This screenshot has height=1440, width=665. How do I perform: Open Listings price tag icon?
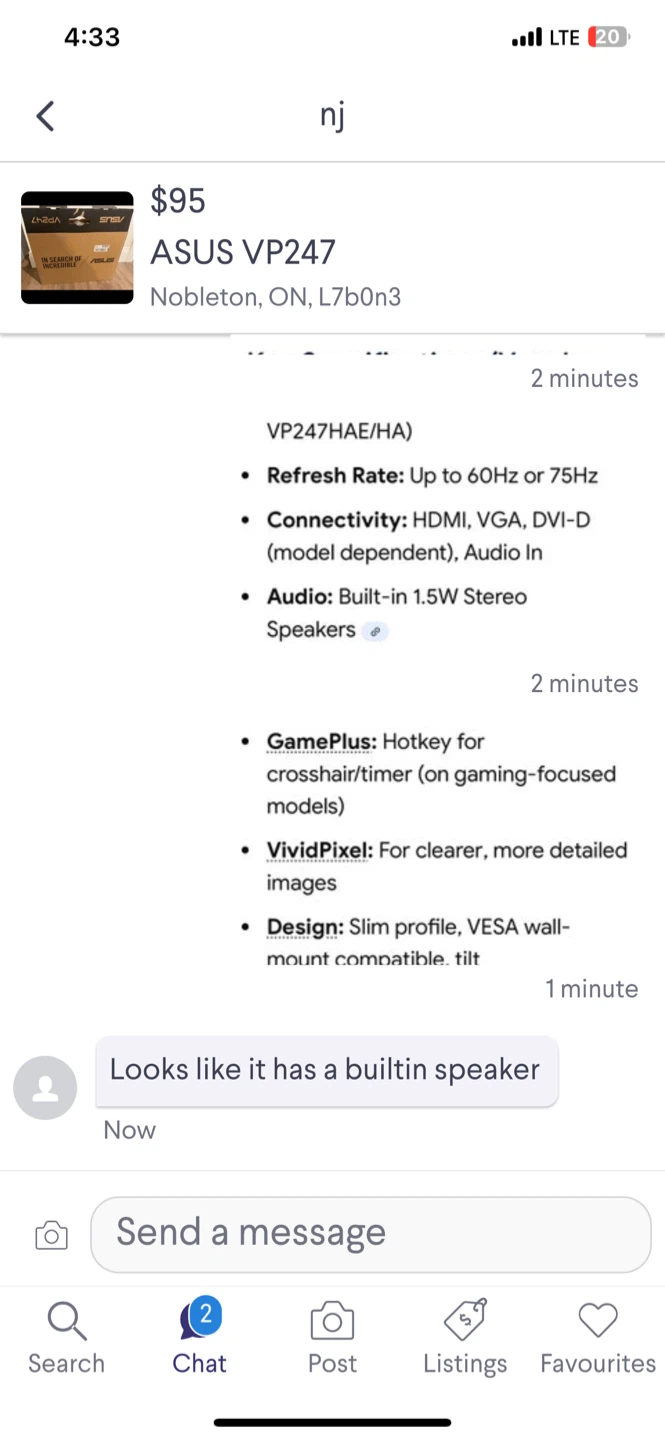click(x=465, y=1322)
